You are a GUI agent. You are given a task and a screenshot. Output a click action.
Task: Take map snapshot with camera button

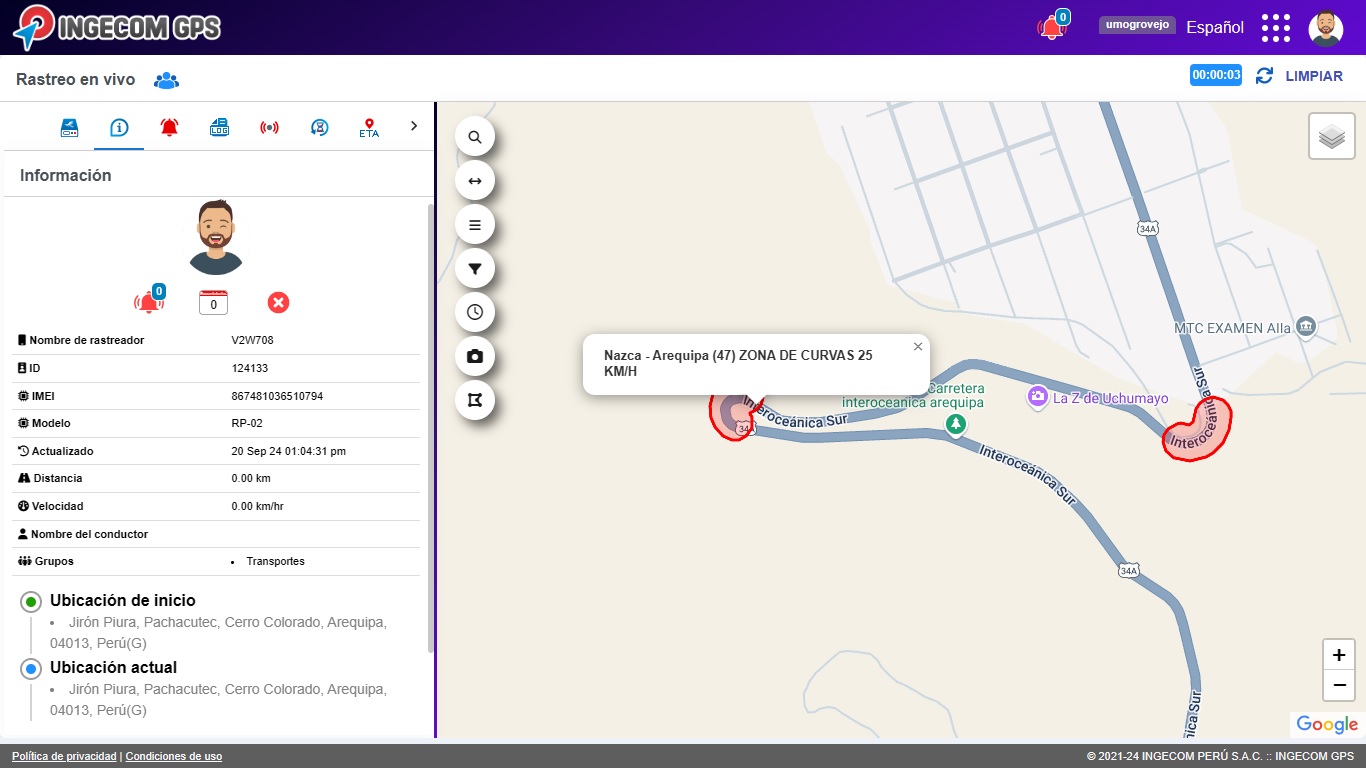point(475,356)
